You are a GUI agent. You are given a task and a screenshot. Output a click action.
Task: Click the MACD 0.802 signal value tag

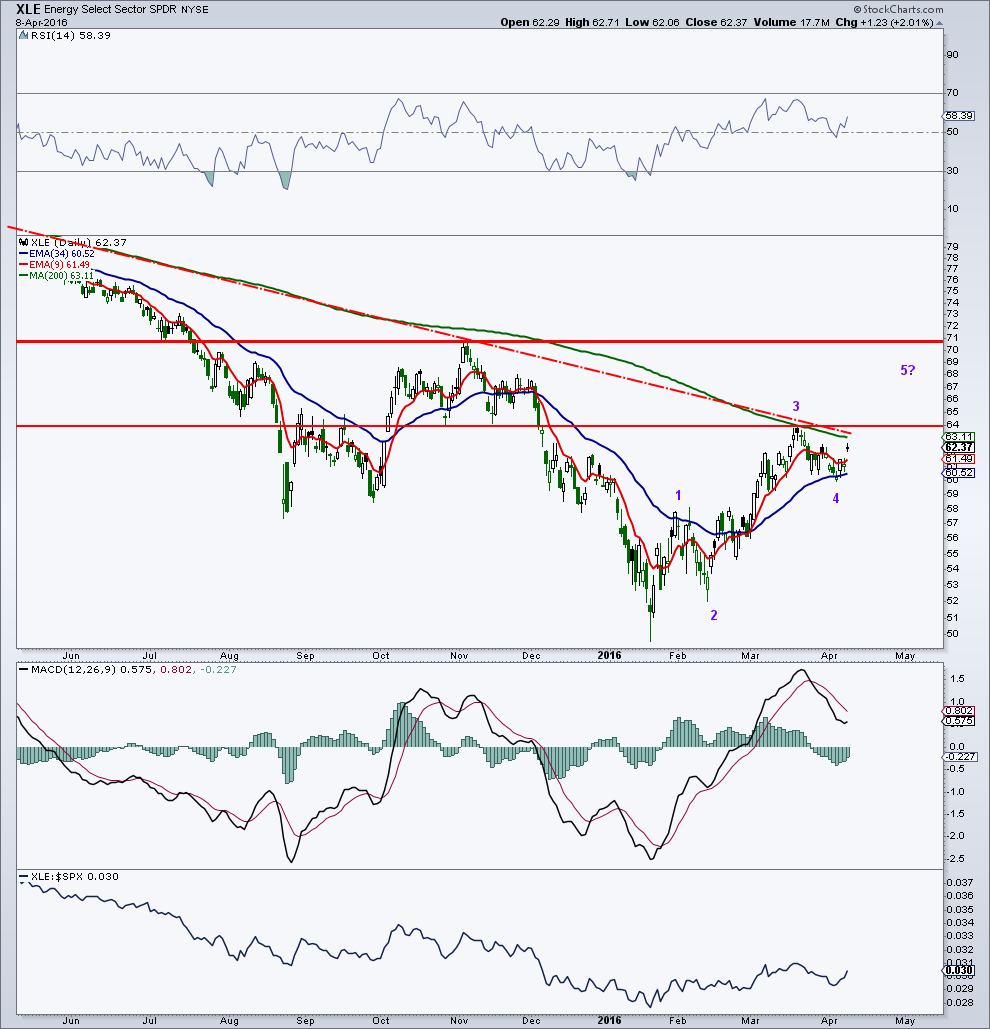click(959, 711)
